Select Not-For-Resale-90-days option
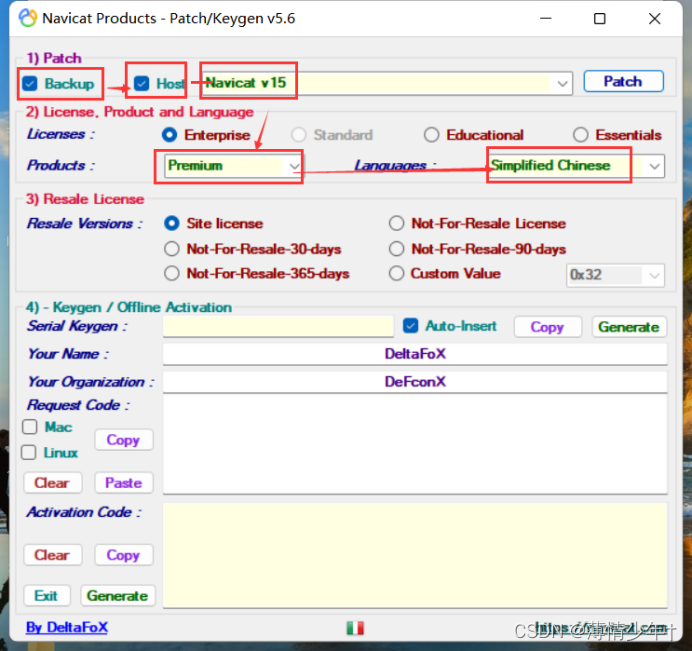 pyautogui.click(x=396, y=249)
